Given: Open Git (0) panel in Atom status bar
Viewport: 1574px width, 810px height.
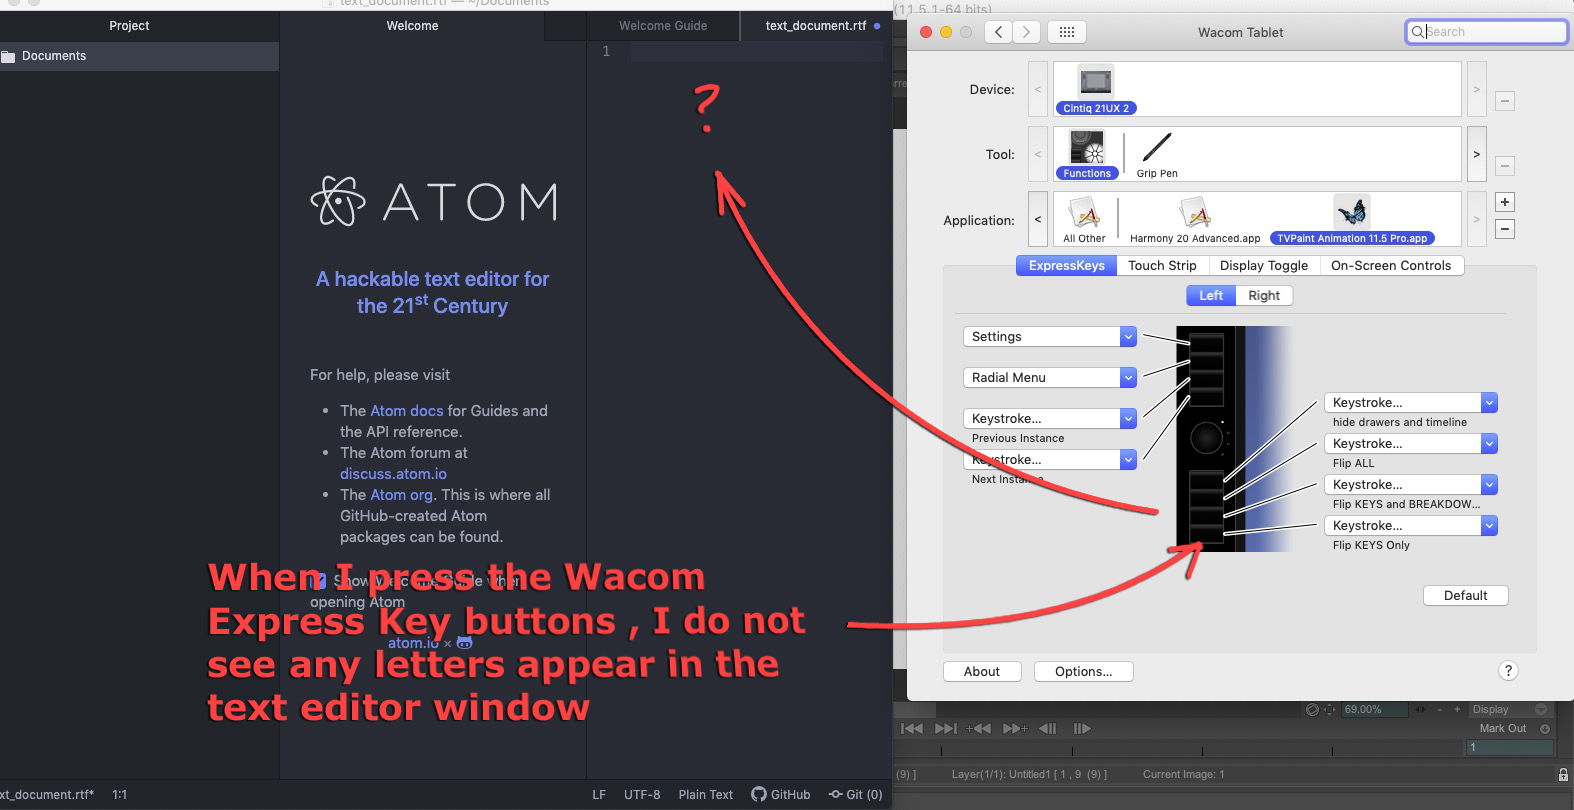Looking at the screenshot, I should tap(855, 794).
